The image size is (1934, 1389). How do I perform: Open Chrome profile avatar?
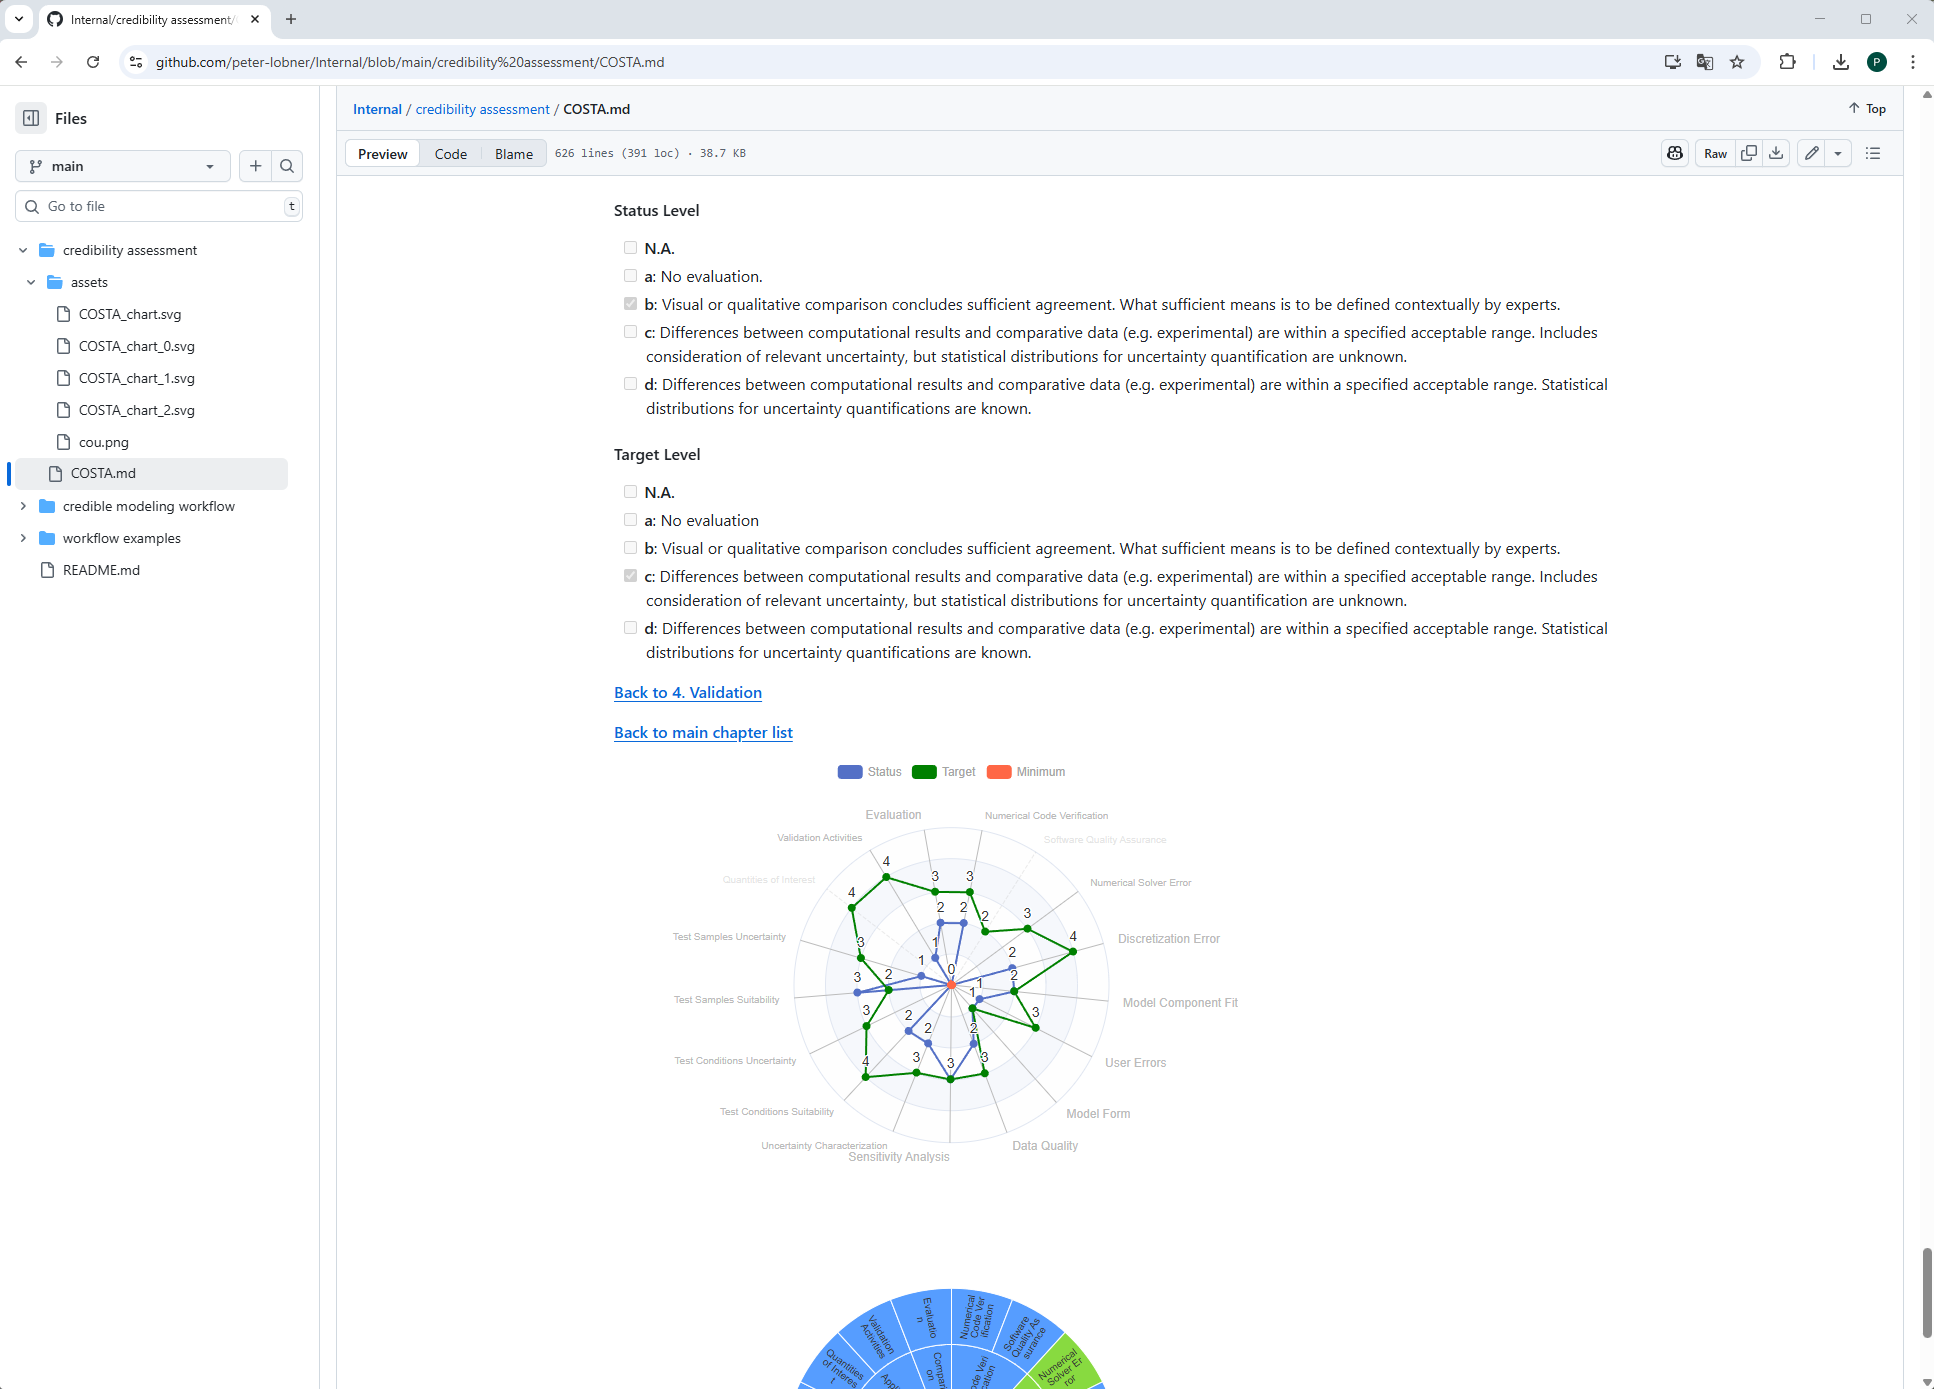point(1877,62)
